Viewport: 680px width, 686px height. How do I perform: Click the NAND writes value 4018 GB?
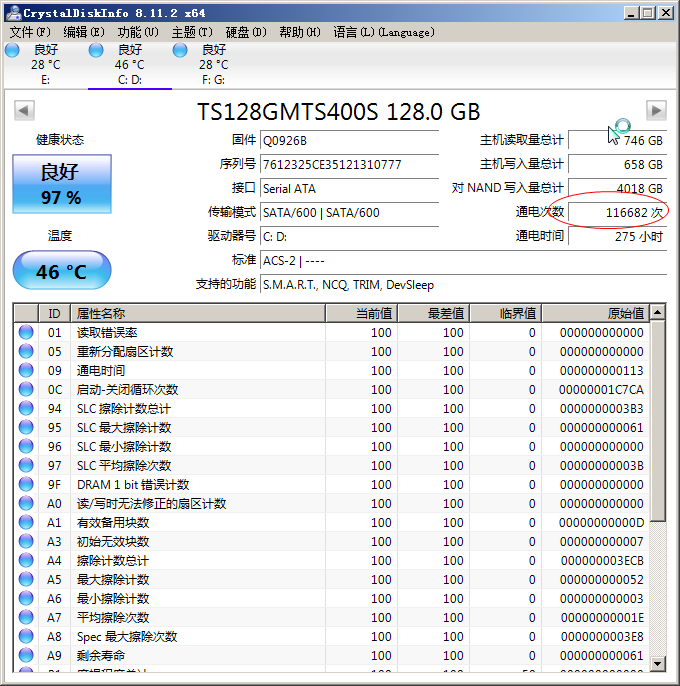[x=617, y=189]
